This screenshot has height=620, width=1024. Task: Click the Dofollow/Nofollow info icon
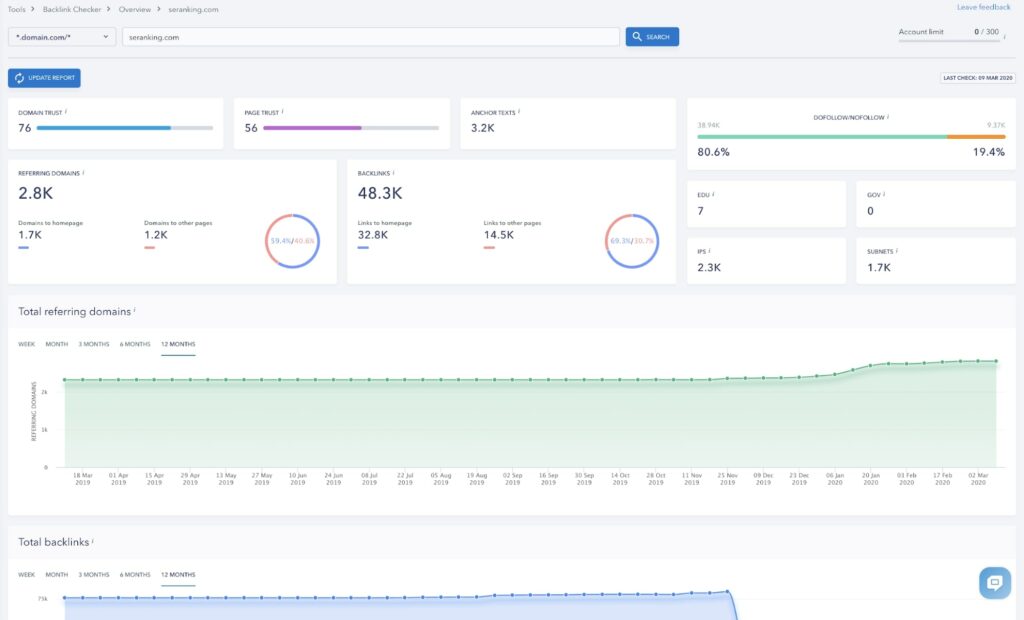pos(888,117)
